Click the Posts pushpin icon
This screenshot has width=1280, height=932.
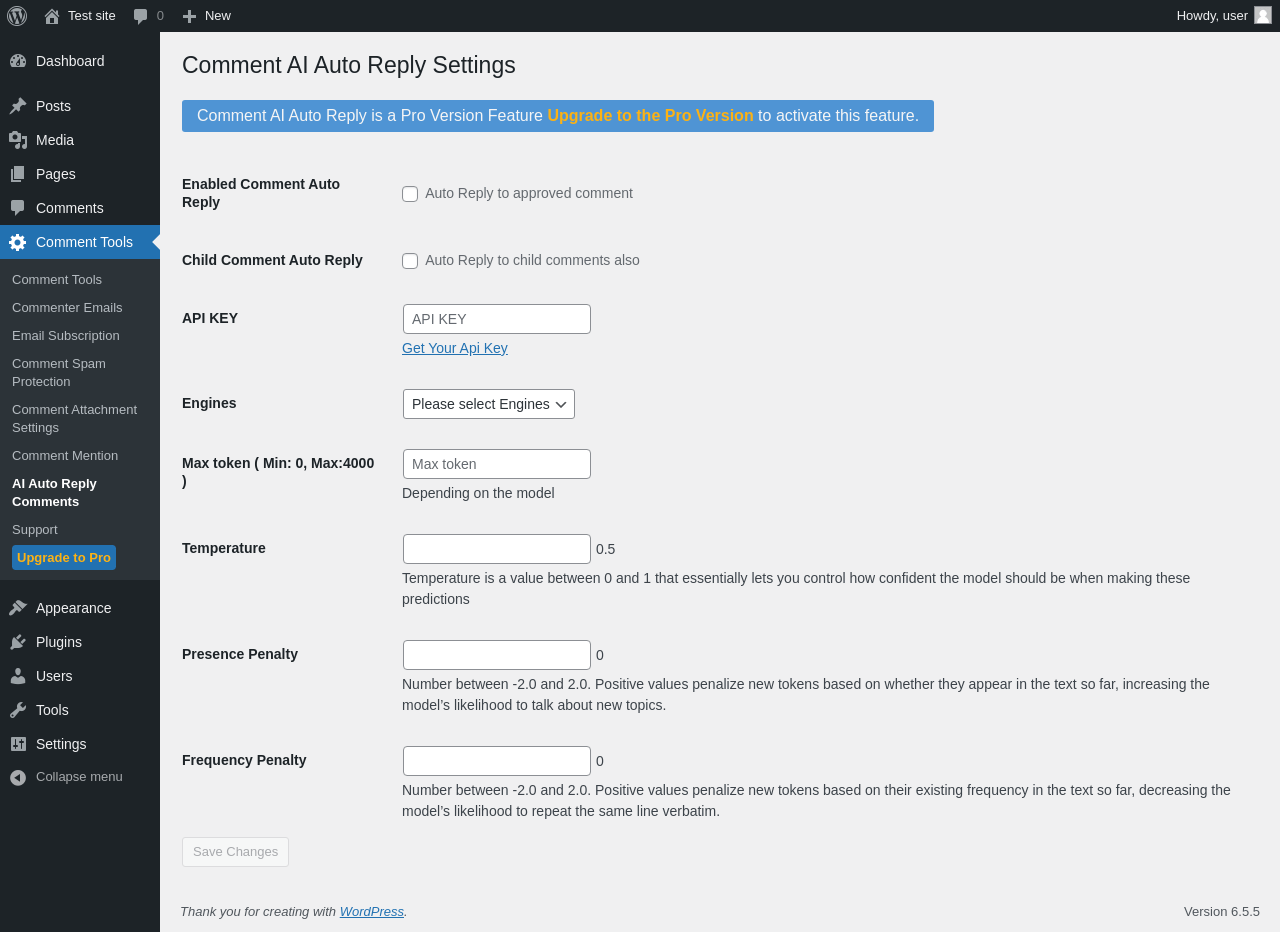[x=18, y=106]
